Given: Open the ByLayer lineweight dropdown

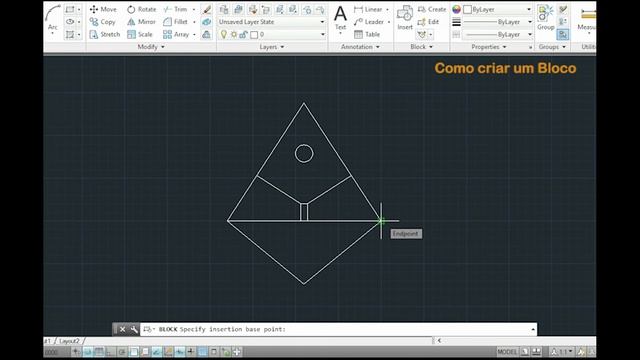Looking at the screenshot, I should point(498,22).
